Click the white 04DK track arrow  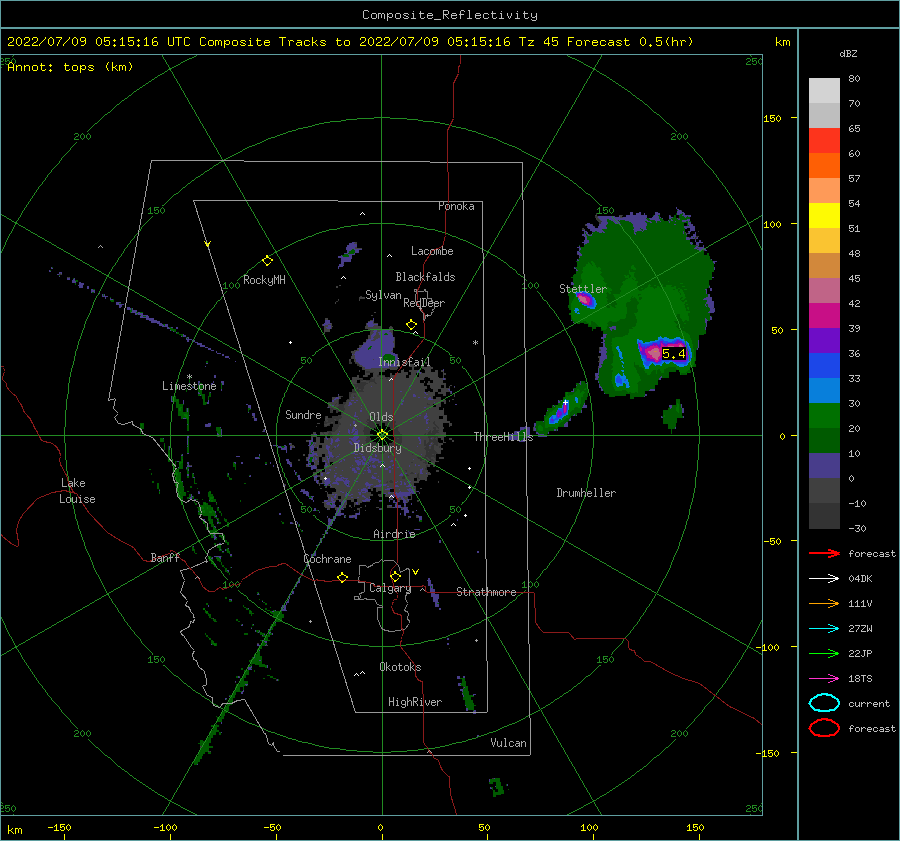coord(824,579)
